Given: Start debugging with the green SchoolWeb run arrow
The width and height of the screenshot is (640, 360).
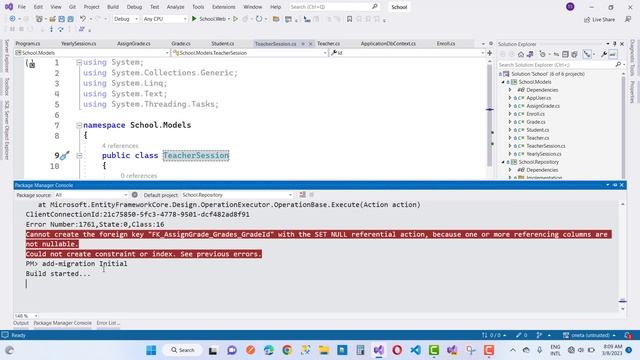Looking at the screenshot, I should [194, 19].
